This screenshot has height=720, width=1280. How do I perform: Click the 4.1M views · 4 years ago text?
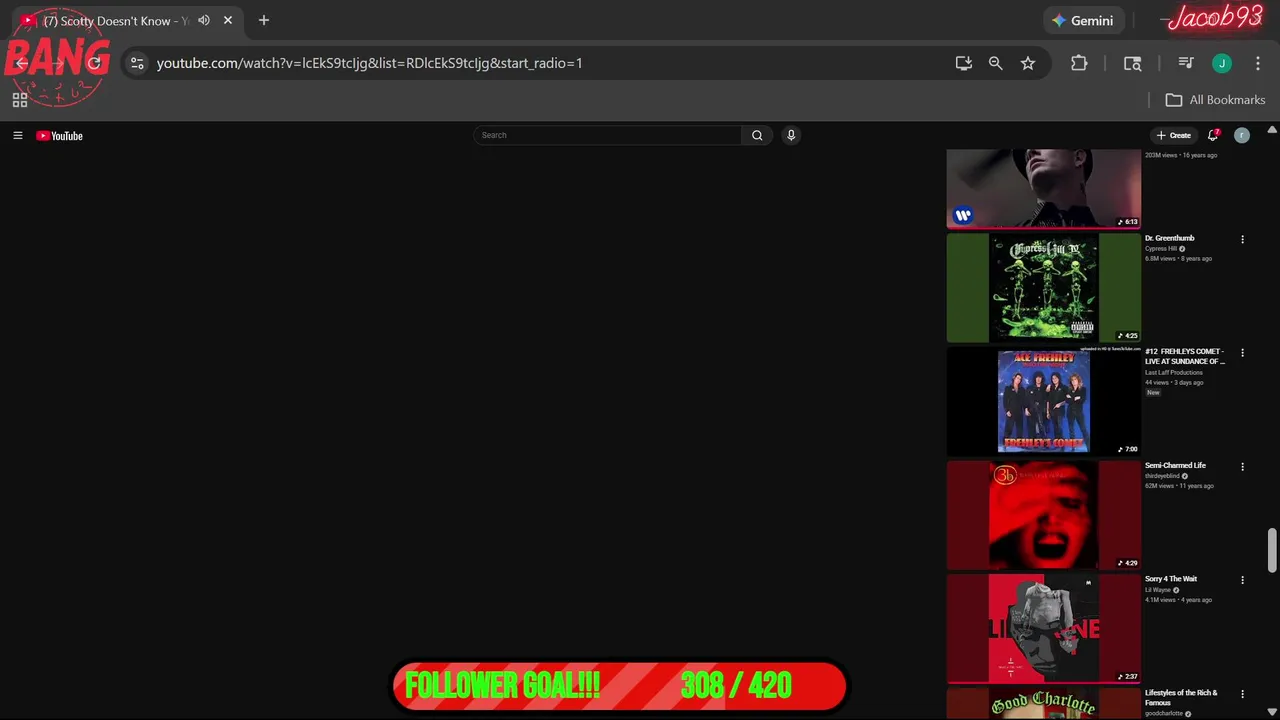(1178, 600)
